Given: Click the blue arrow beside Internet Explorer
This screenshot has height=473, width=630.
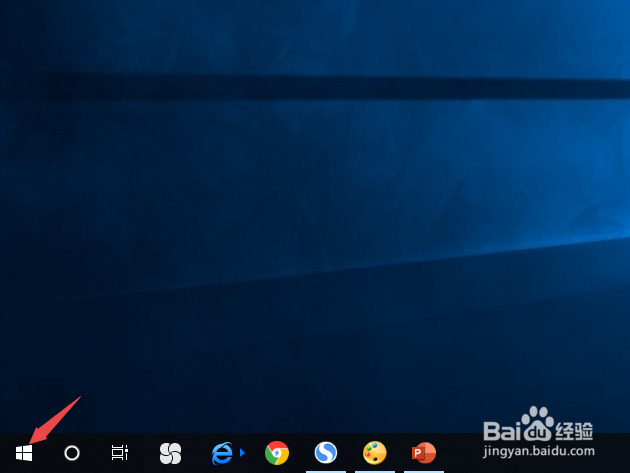Looking at the screenshot, I should (242, 453).
